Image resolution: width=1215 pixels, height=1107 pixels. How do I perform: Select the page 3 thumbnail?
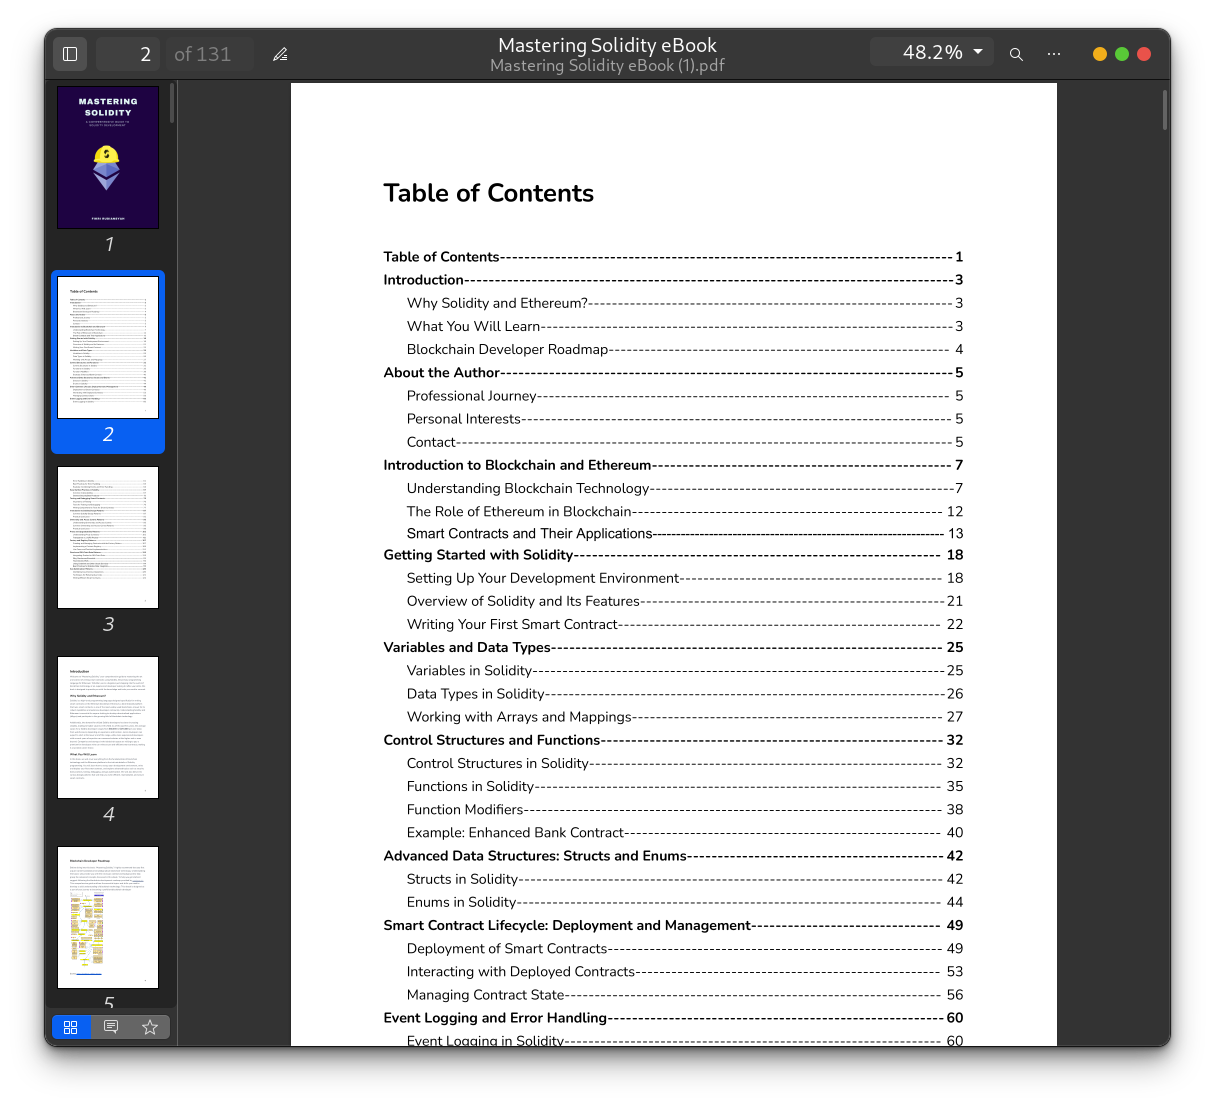(x=108, y=537)
